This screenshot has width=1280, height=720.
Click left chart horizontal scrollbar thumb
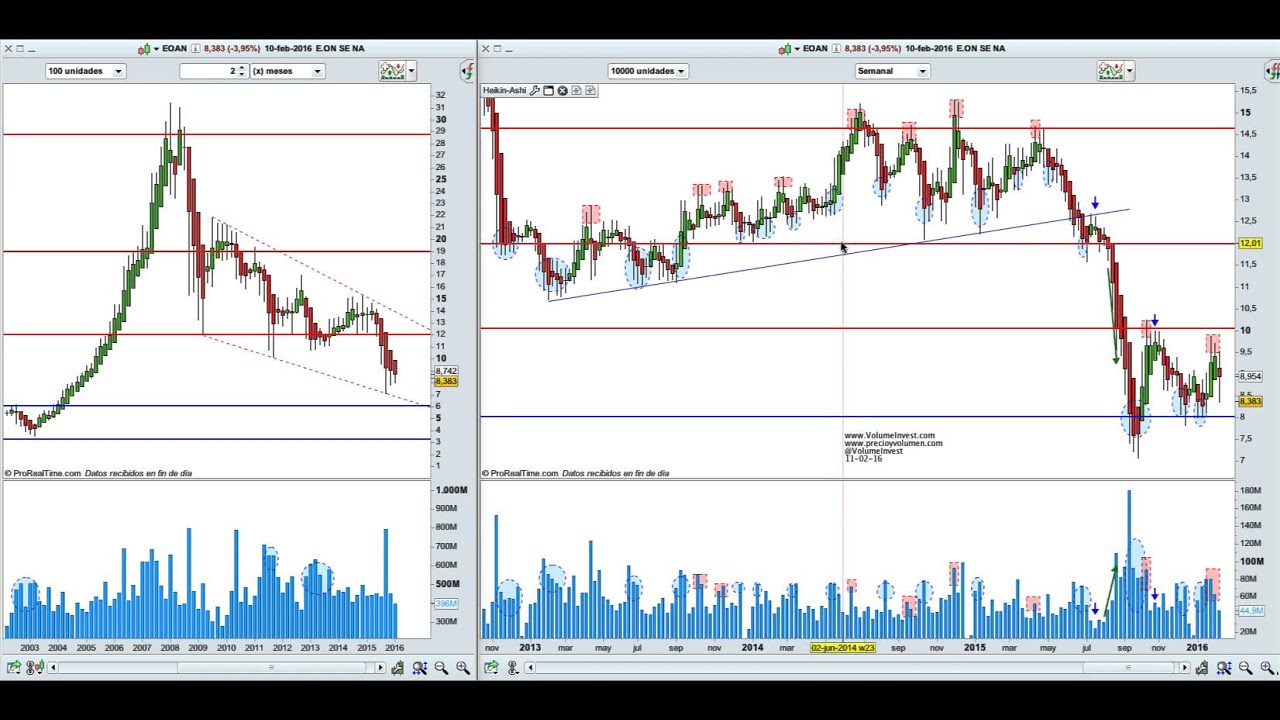[x=270, y=668]
